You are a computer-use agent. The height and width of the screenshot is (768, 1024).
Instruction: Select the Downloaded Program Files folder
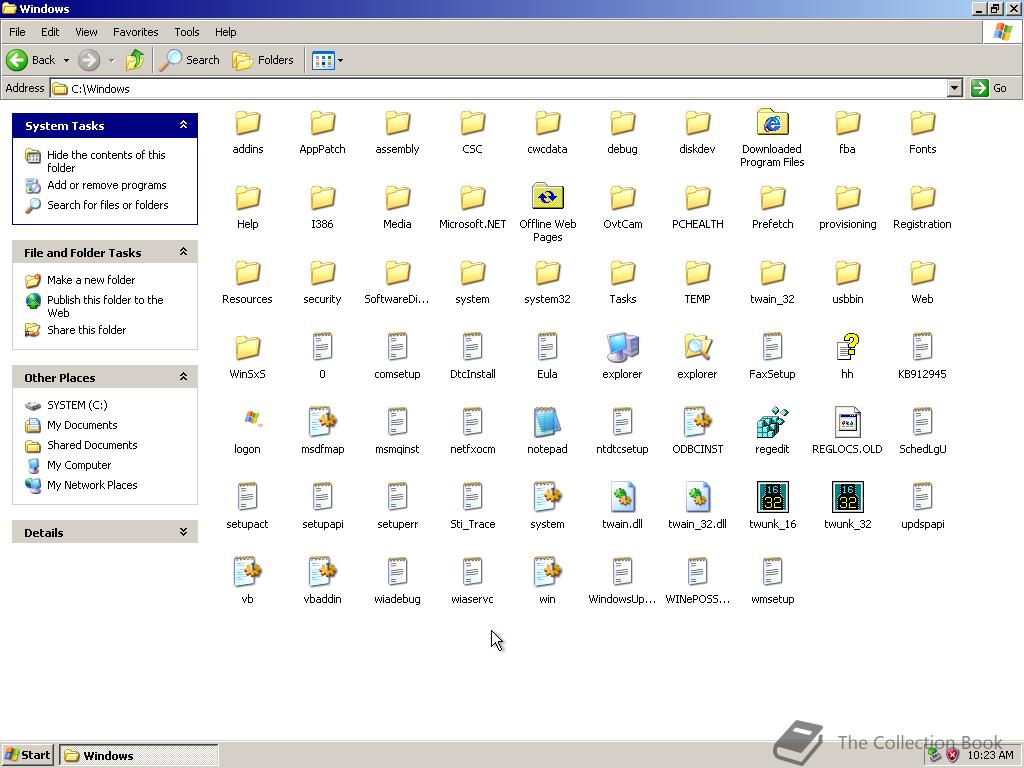pyautogui.click(x=772, y=122)
